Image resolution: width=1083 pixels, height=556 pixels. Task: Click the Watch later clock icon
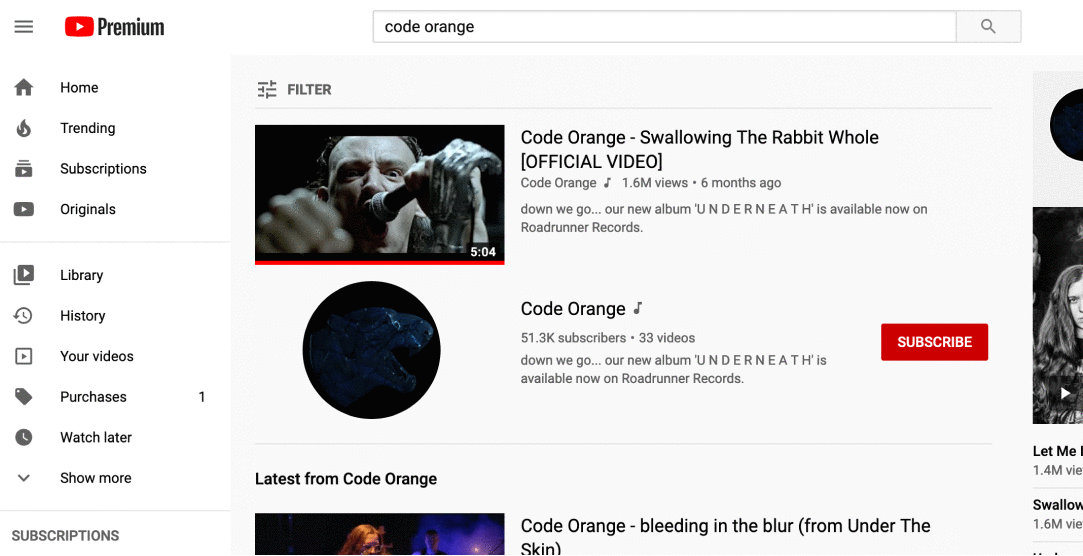(x=23, y=437)
